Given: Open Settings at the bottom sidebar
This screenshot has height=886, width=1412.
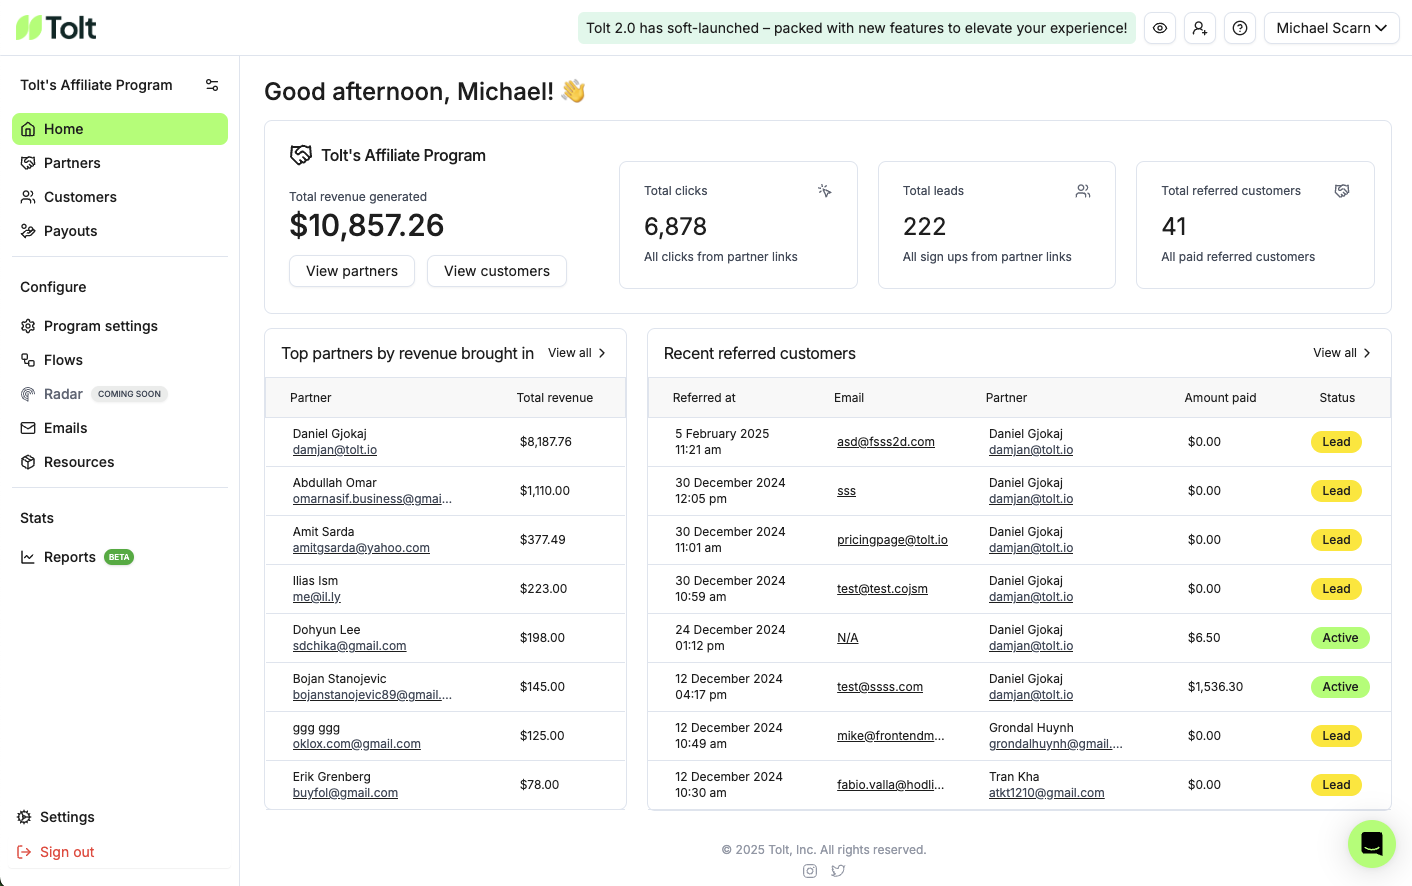Looking at the screenshot, I should (x=66, y=817).
